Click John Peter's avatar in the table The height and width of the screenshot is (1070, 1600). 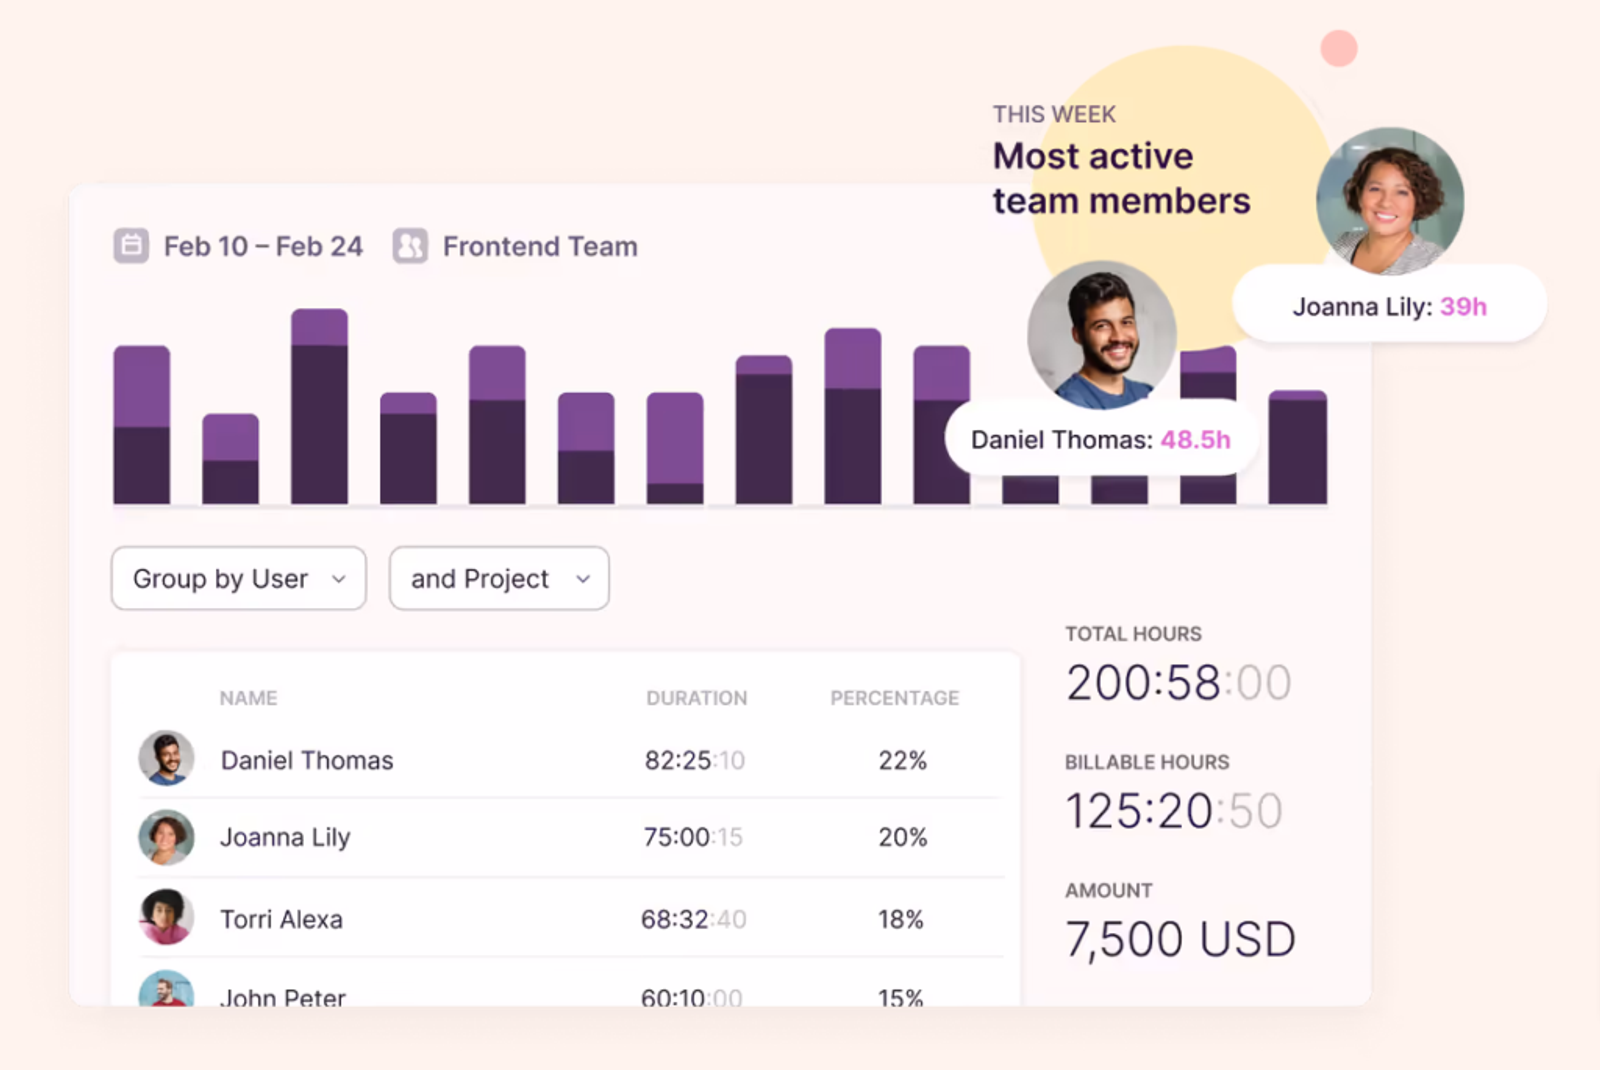pyautogui.click(x=166, y=990)
